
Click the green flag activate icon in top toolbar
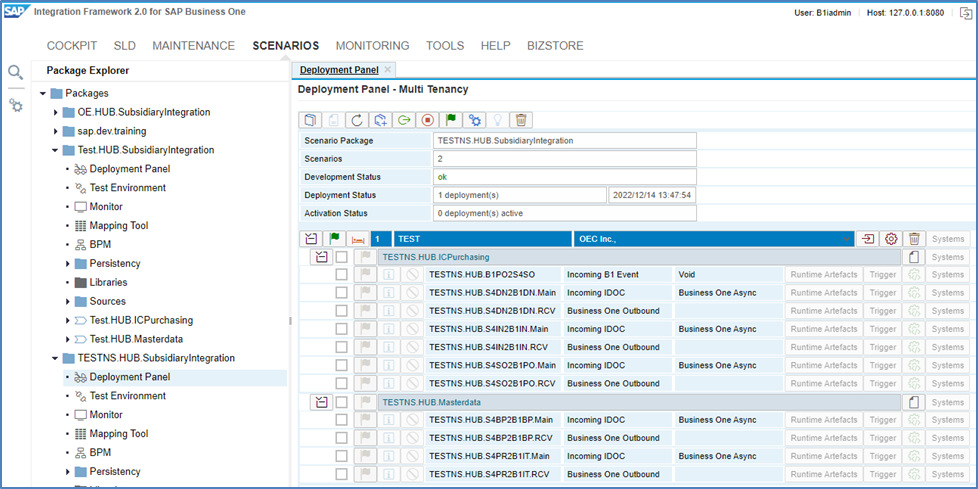tap(451, 120)
